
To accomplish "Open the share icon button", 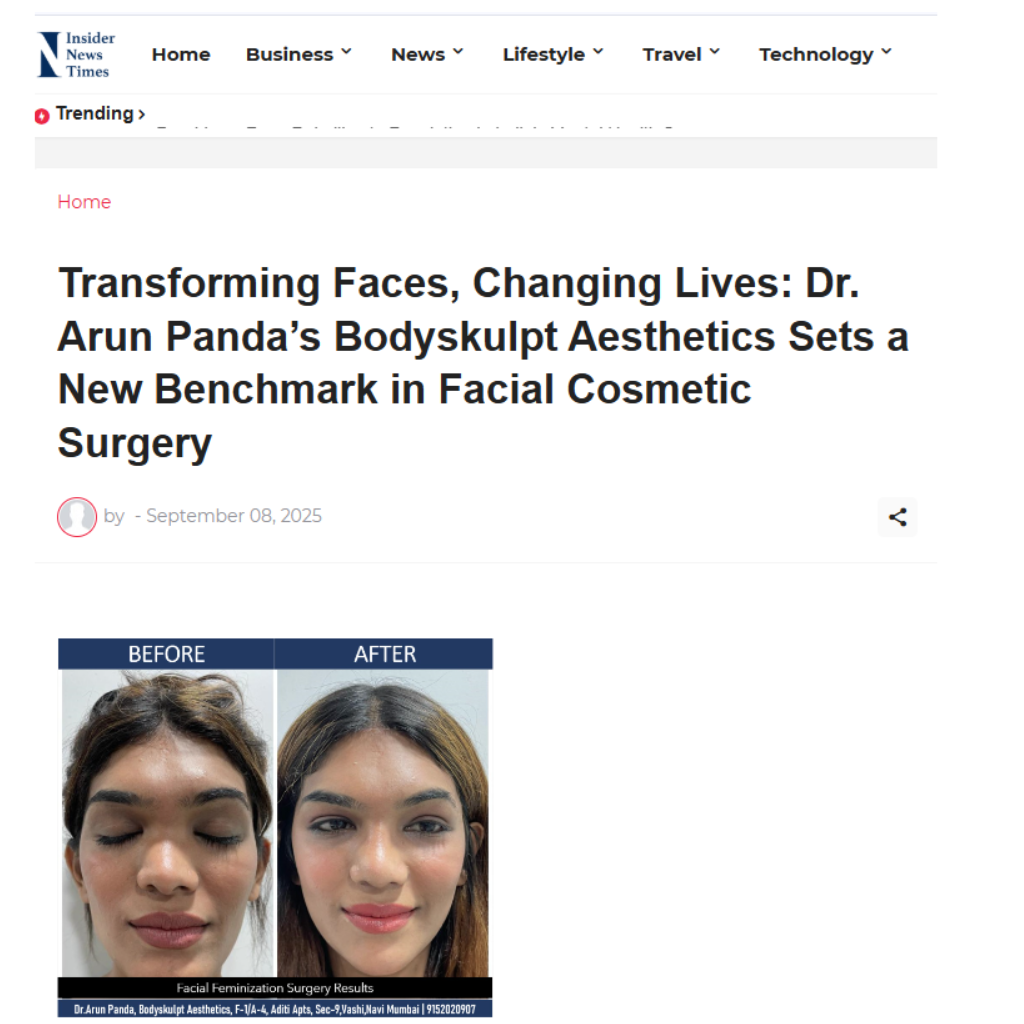I will point(897,517).
